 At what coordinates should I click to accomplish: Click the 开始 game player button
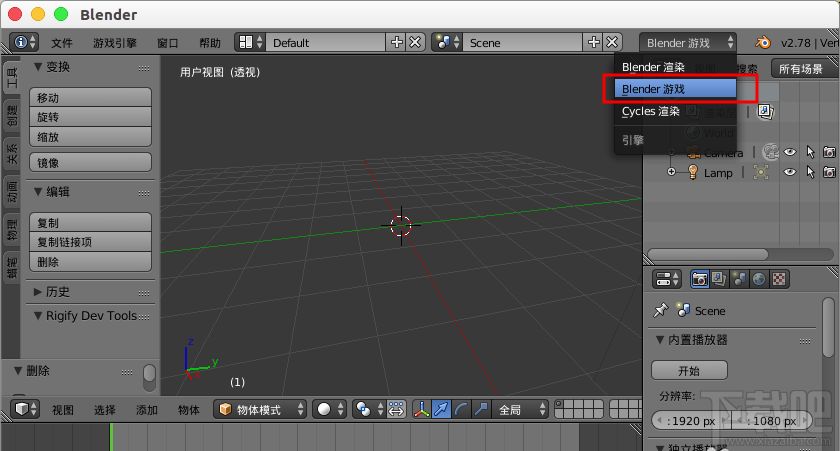pyautogui.click(x=689, y=370)
